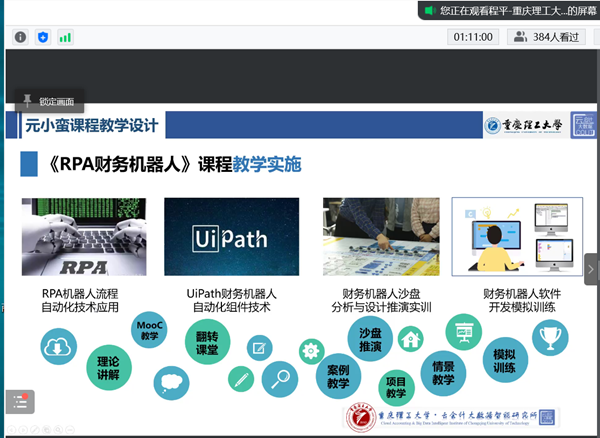Image resolution: width=600 pixels, height=438 pixels.
Task: Click the 您正在观看程平 screen-sharing banner
Action: [x=509, y=10]
